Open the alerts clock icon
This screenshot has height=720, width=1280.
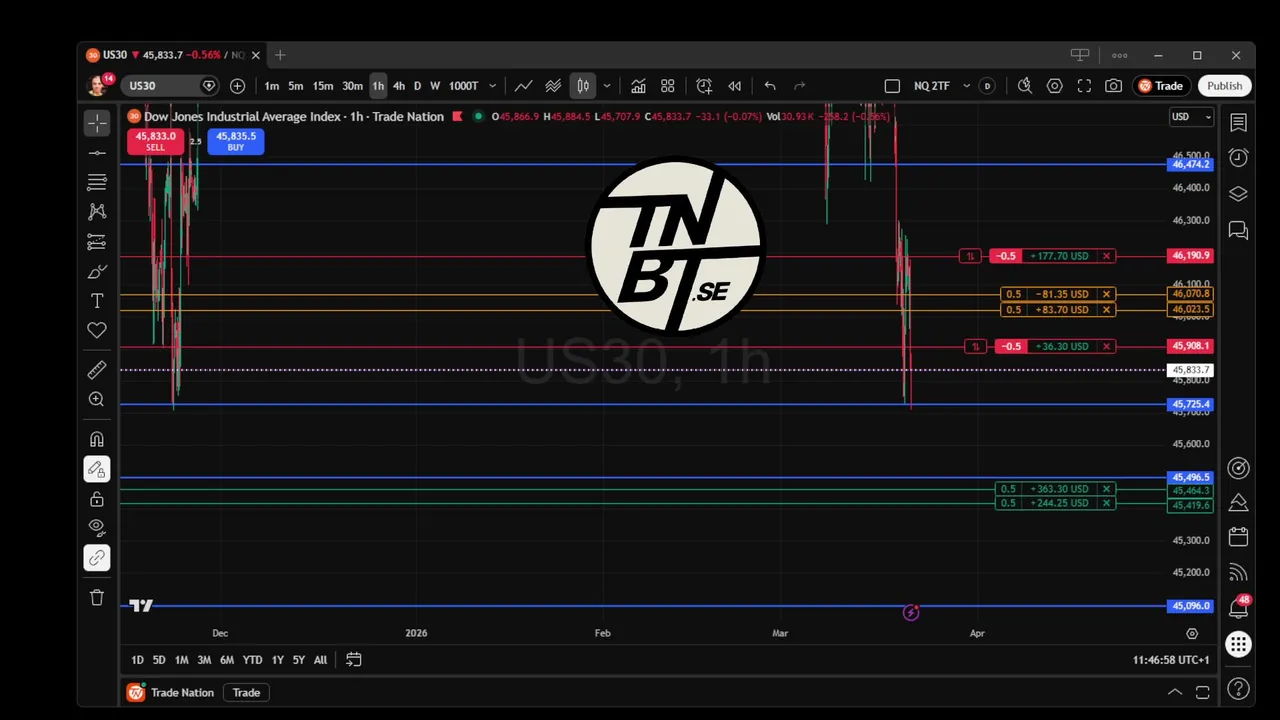1238,158
